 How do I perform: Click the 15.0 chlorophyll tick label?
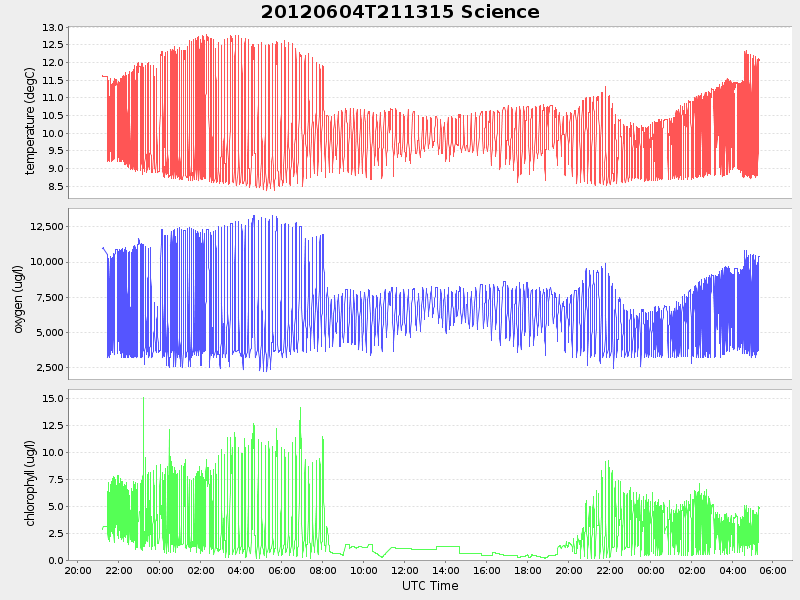53,398
